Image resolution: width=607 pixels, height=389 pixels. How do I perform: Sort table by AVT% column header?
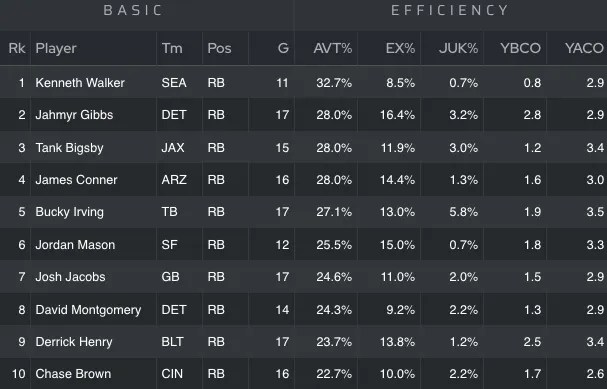[x=333, y=48]
